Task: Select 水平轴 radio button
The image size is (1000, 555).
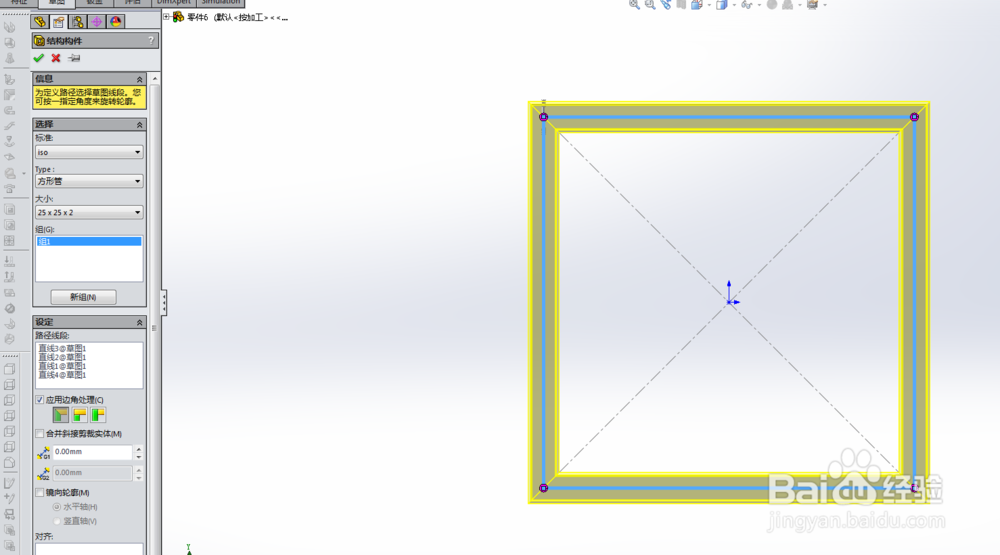Action: [x=57, y=507]
